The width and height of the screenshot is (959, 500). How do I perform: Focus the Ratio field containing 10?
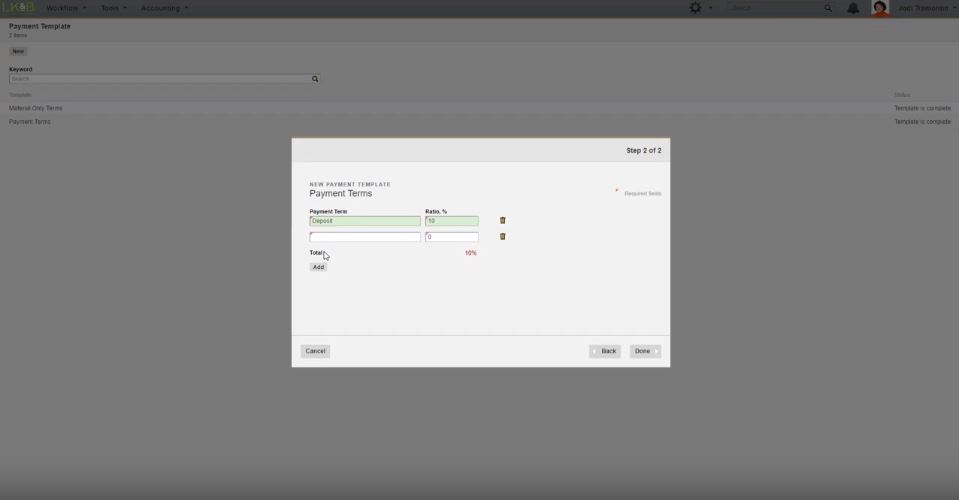coord(451,221)
